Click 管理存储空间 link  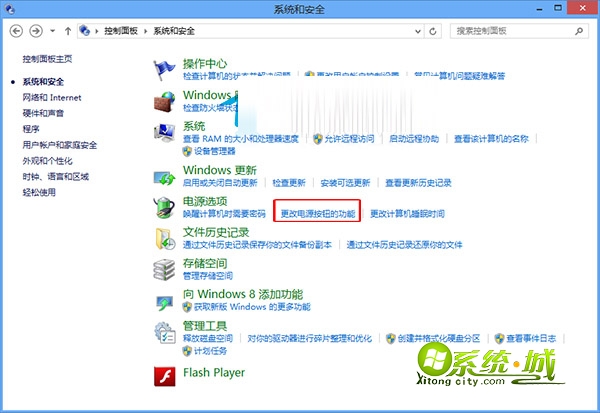(208, 276)
